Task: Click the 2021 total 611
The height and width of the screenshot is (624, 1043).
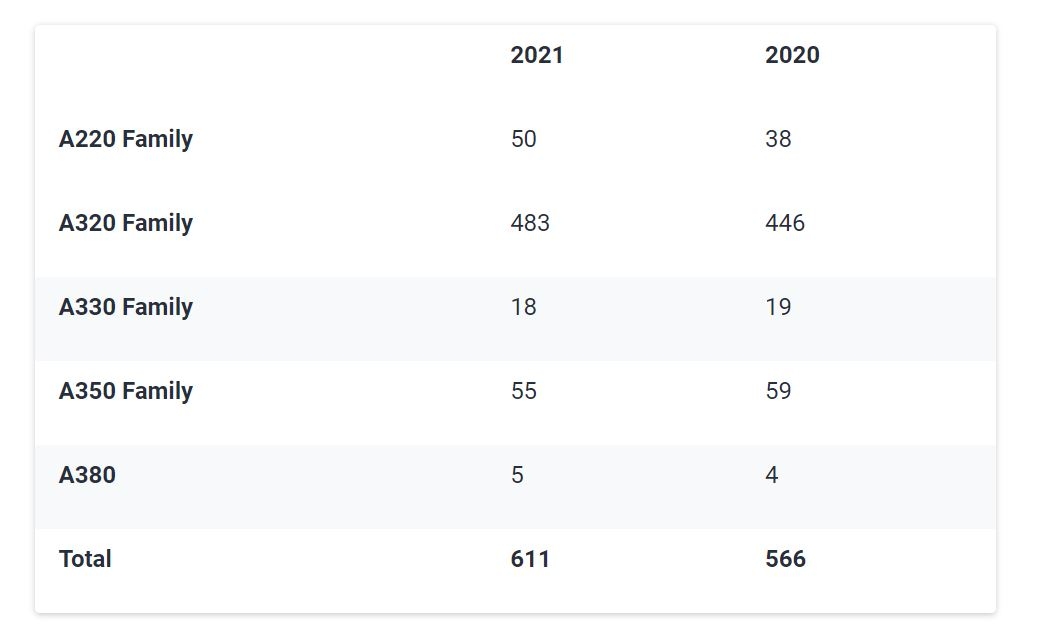Action: tap(530, 559)
